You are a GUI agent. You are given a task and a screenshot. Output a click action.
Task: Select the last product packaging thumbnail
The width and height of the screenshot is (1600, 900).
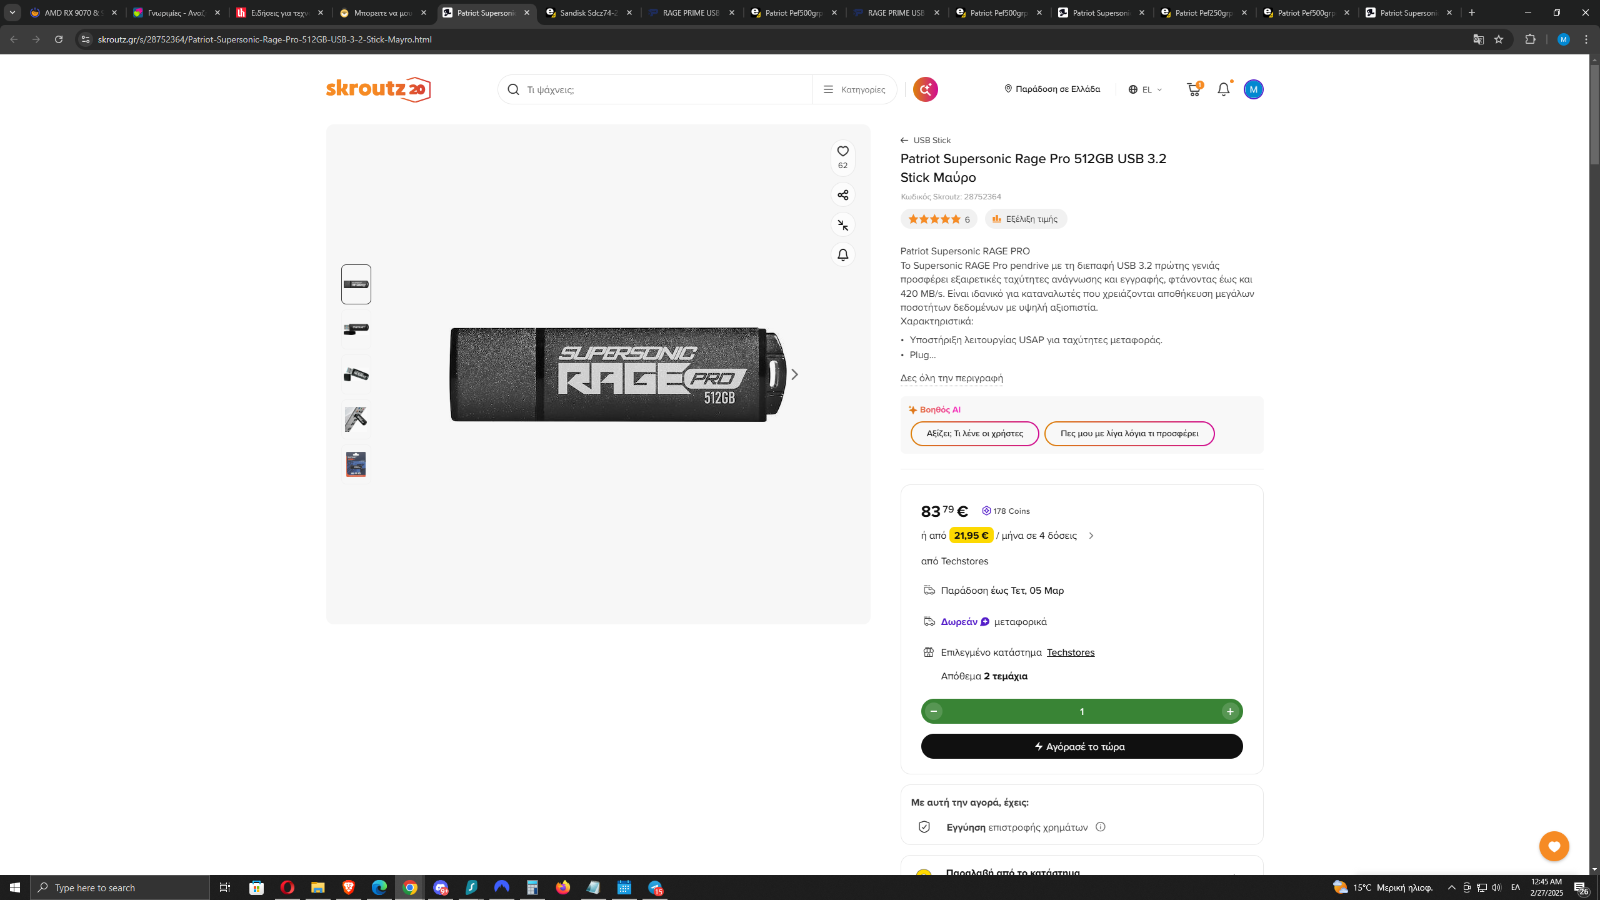point(356,464)
